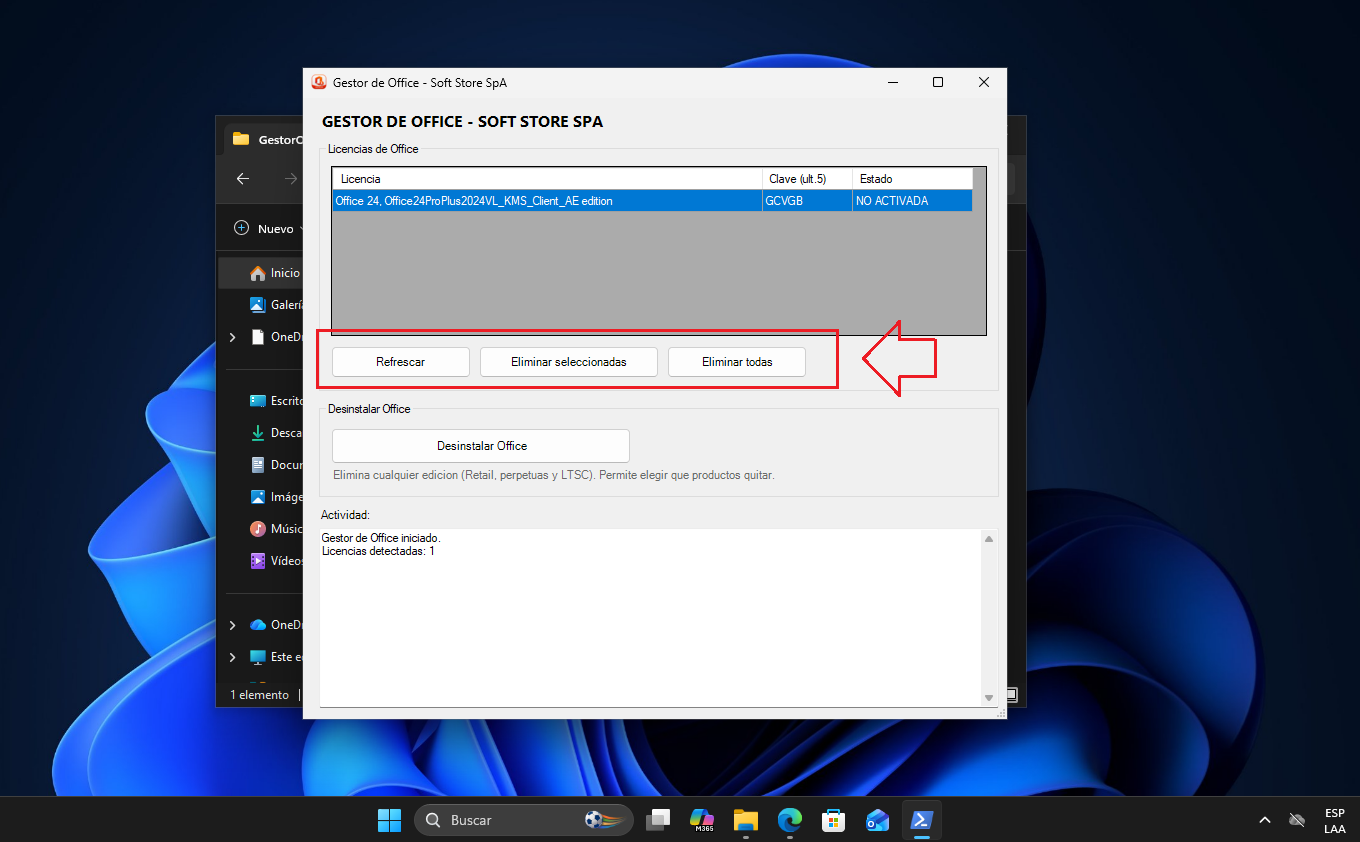This screenshot has height=842, width=1360.
Task: Click the Licencia column header
Action: (x=547, y=179)
